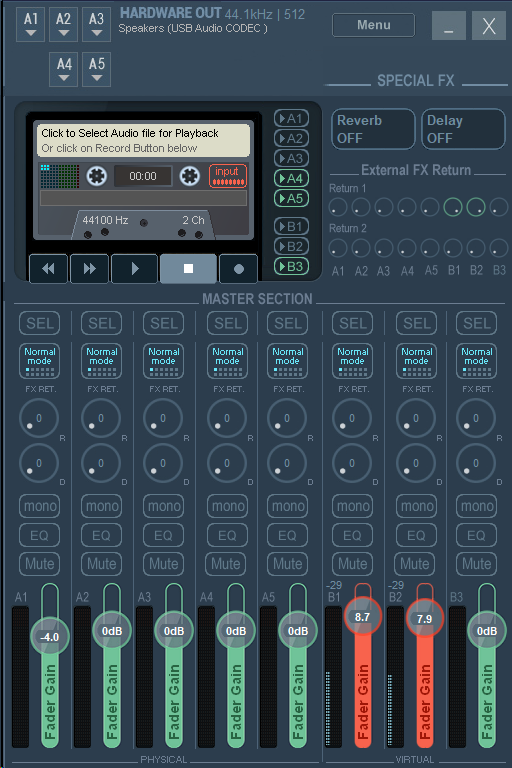The image size is (512, 768).
Task: Open the A2 hardware output device dropdown
Action: pyautogui.click(x=64, y=24)
